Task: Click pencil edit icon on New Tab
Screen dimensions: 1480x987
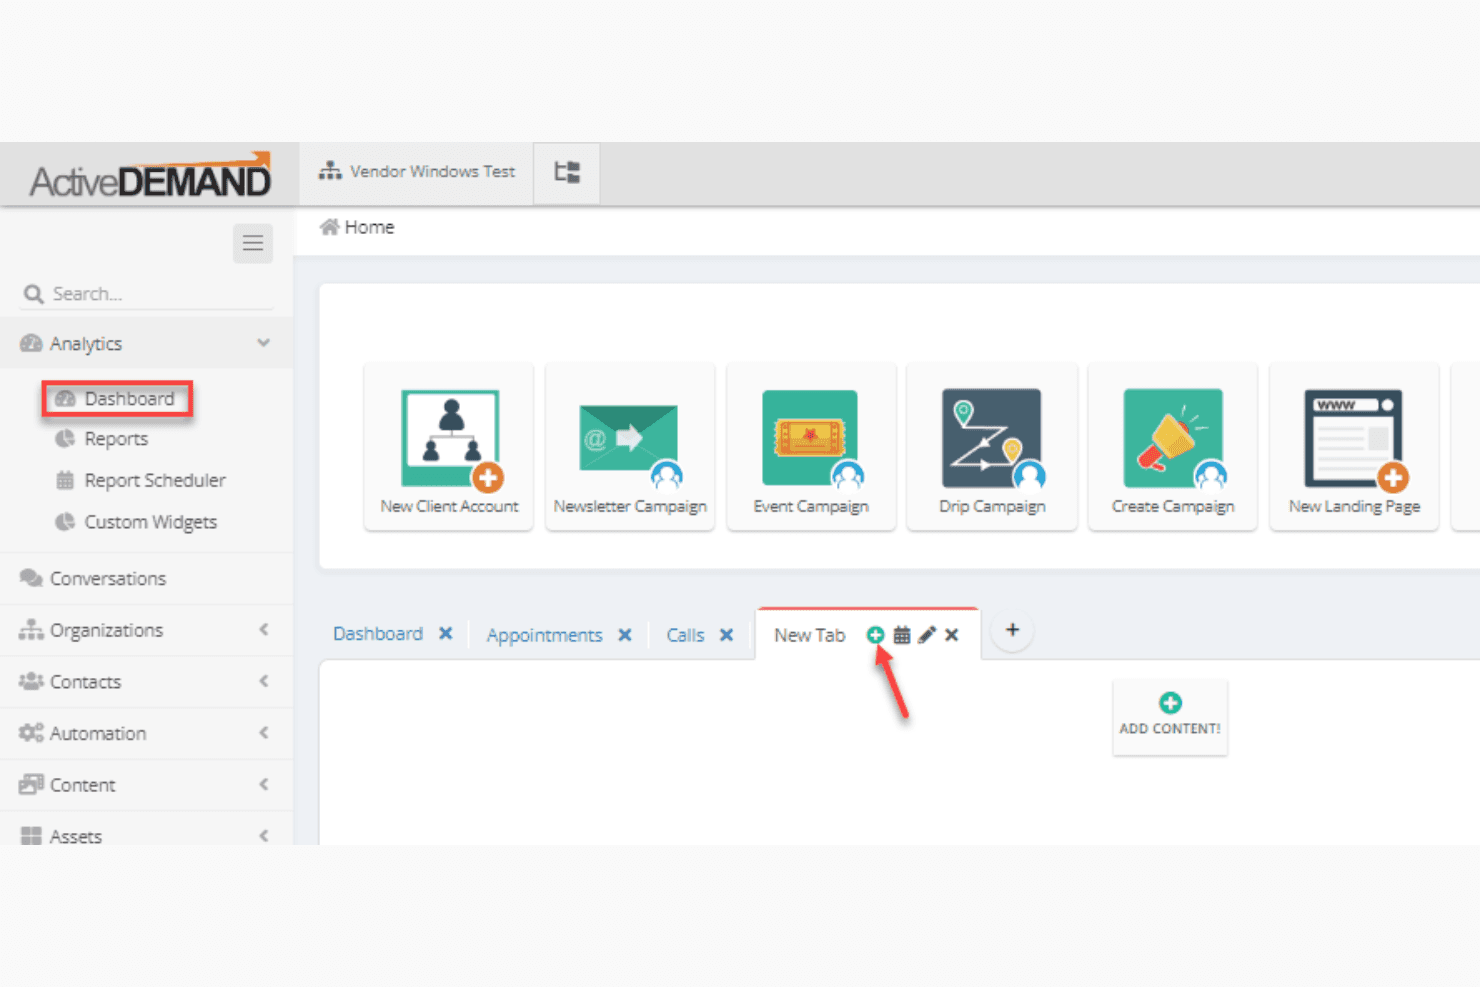Action: (x=927, y=635)
